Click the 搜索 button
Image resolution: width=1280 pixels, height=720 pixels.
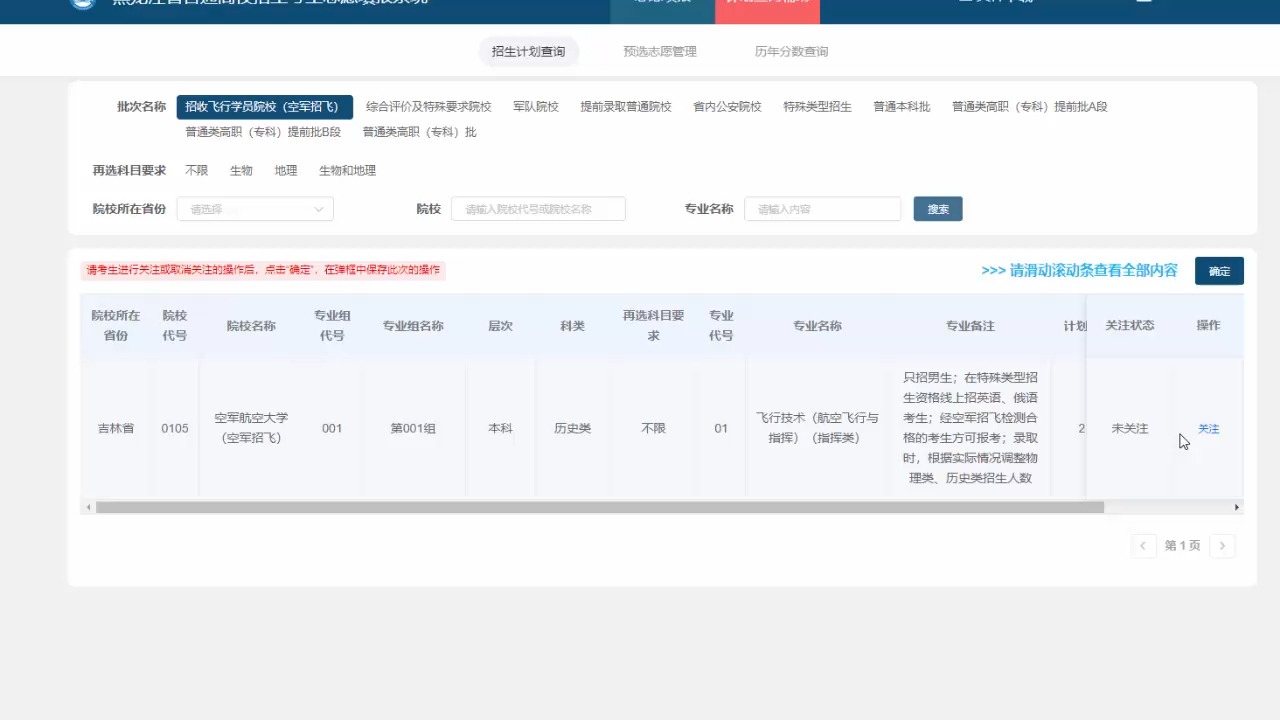click(x=938, y=209)
